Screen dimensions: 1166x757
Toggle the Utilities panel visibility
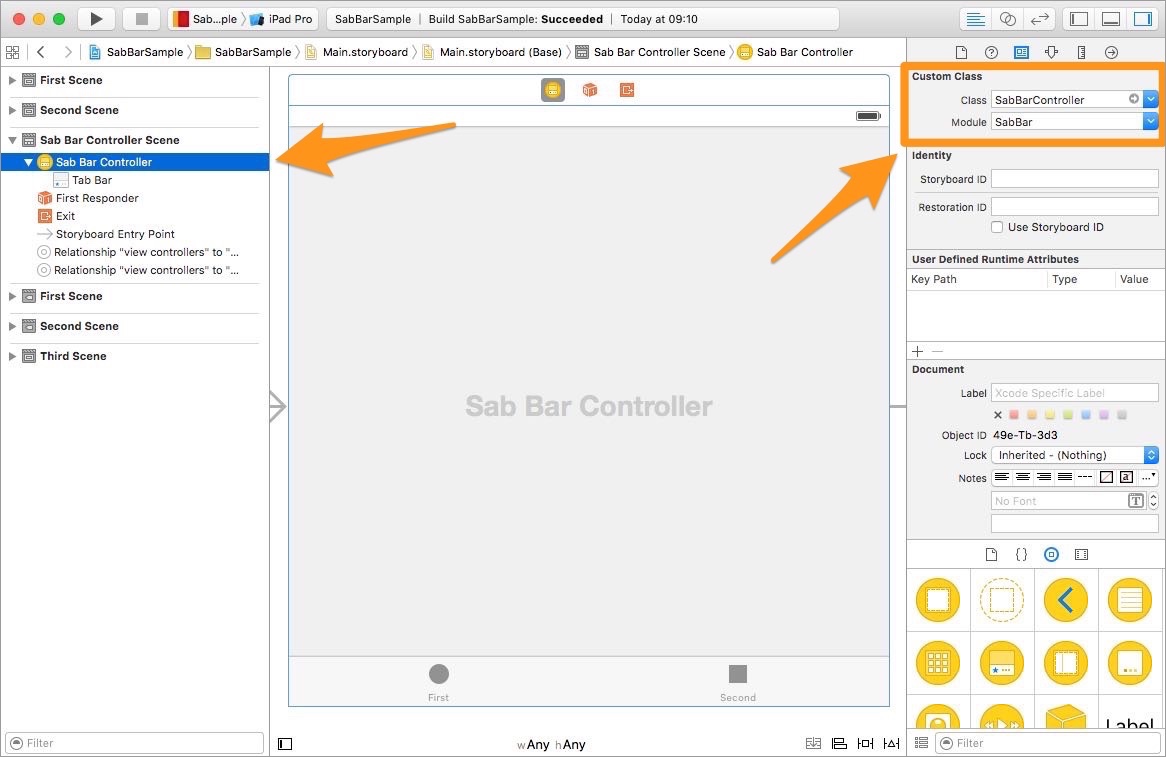pyautogui.click(x=1142, y=19)
